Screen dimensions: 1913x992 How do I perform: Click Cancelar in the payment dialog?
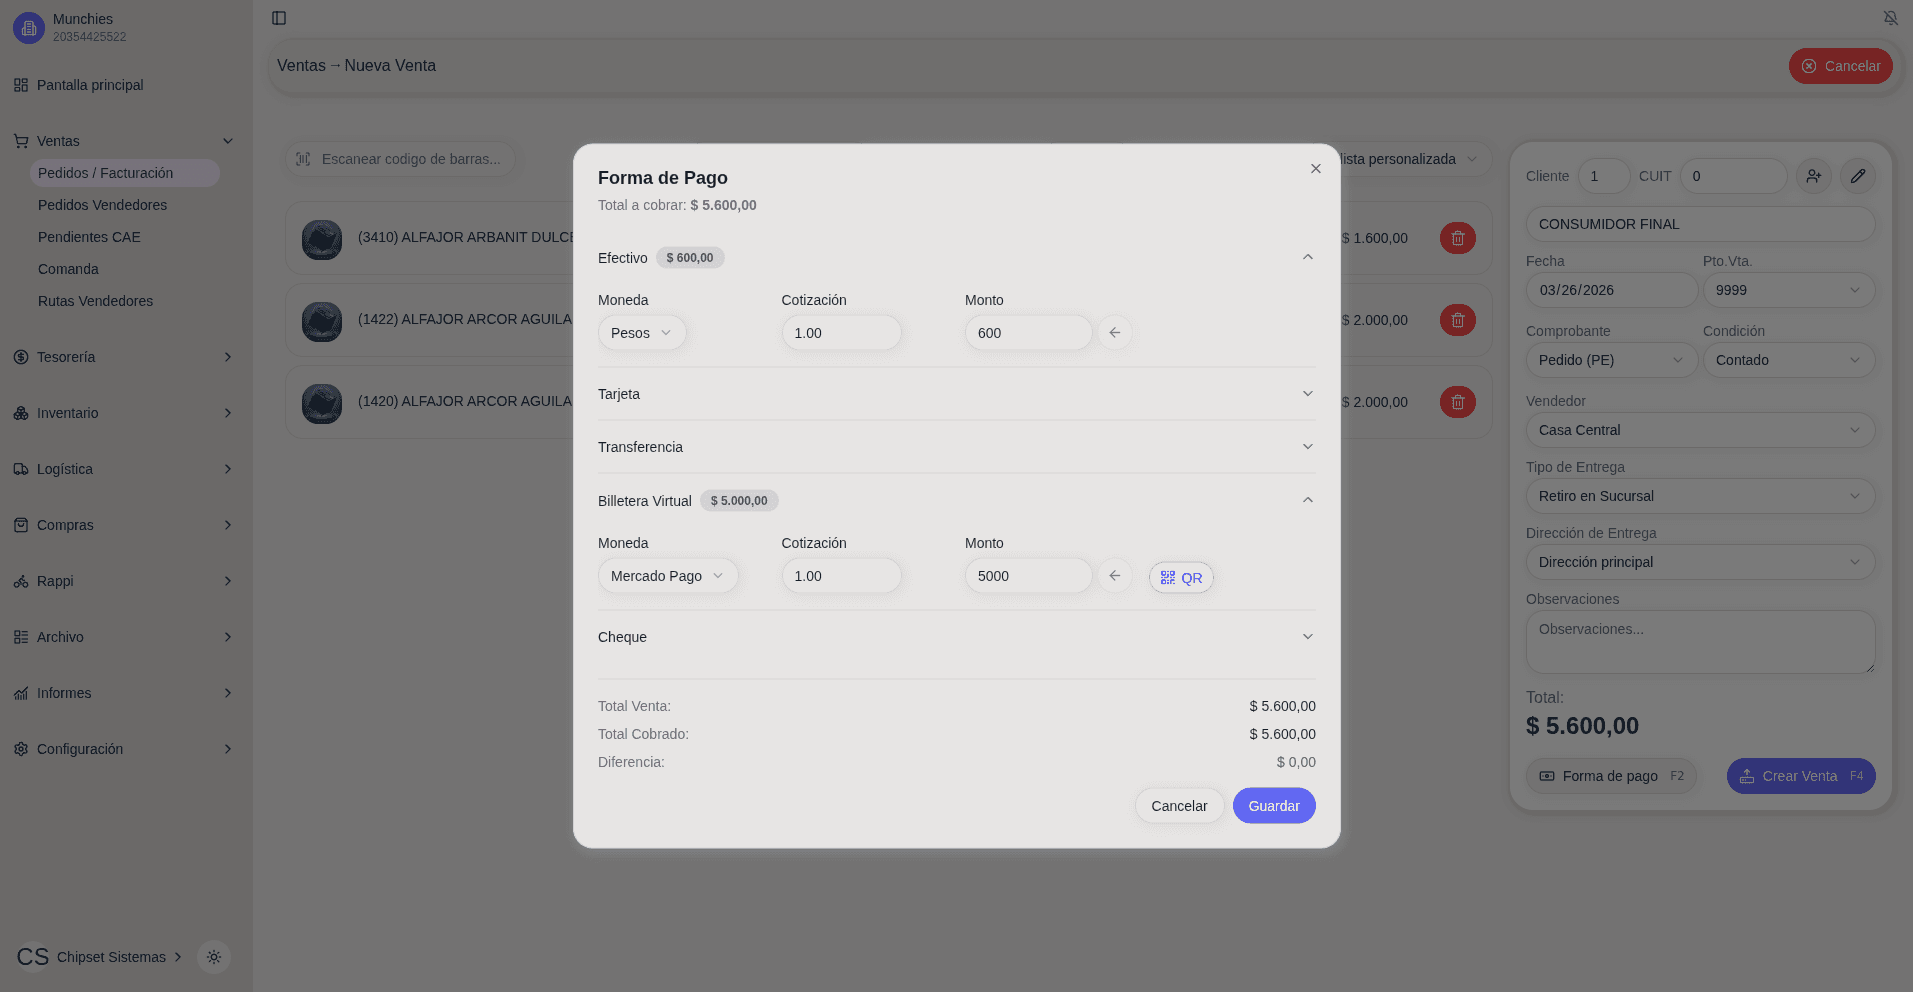coord(1179,806)
